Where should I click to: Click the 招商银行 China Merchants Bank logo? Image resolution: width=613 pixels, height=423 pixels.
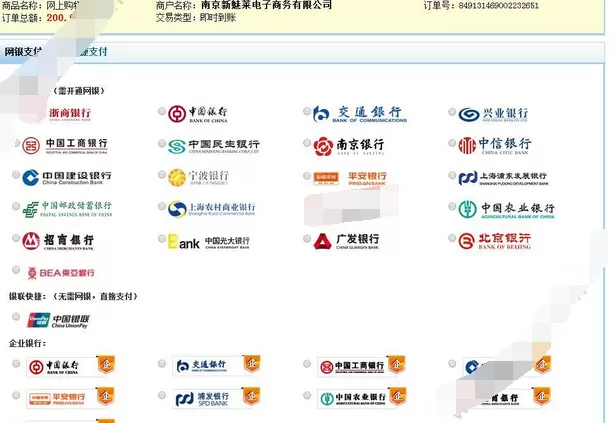58,241
